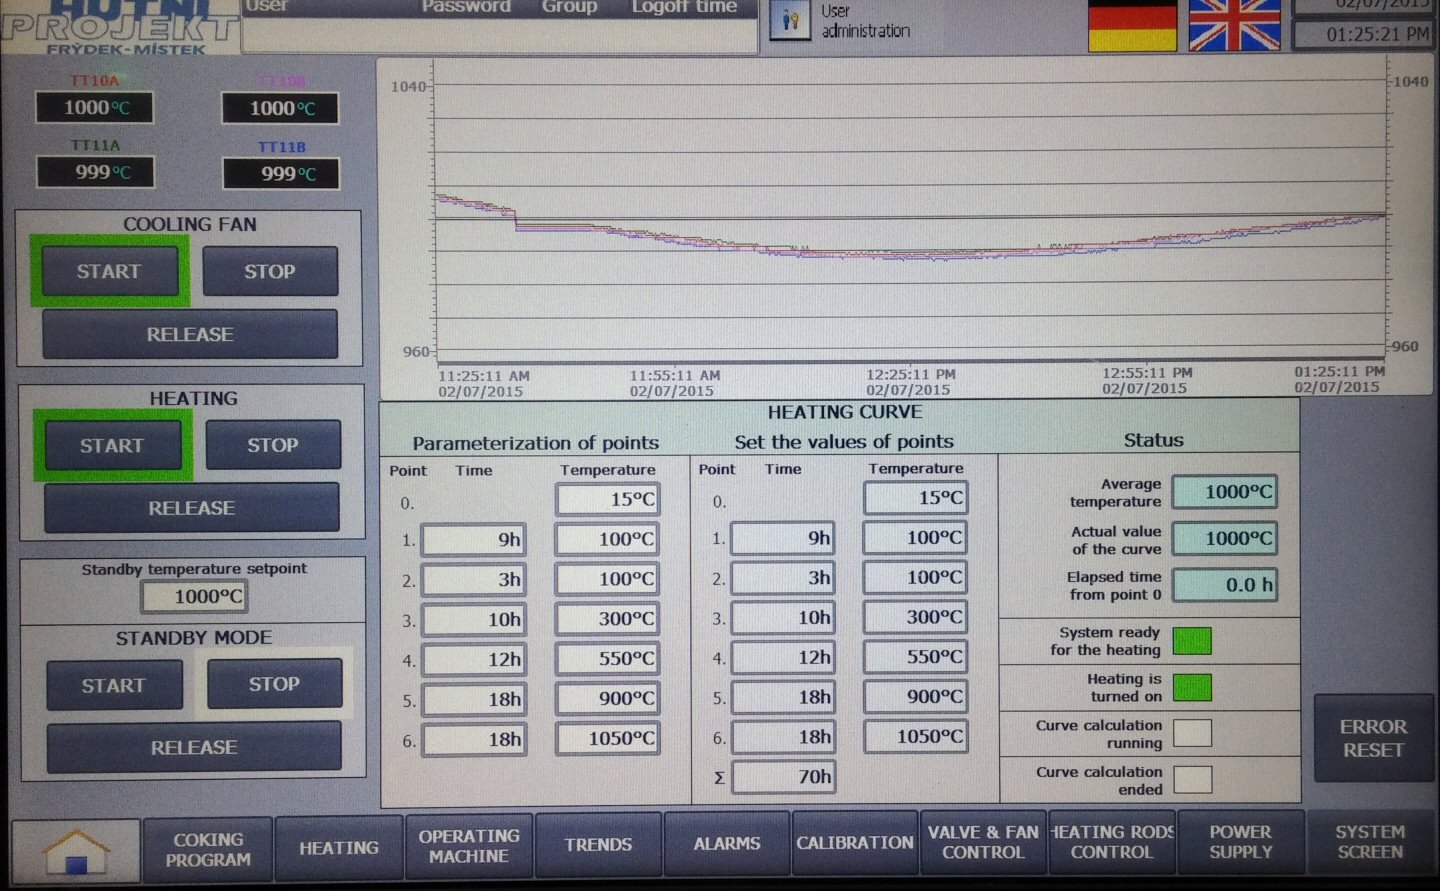Screen dimensions: 1440x891
Task: Edit parameterization point 6 temperature 1050°C
Action: point(608,738)
